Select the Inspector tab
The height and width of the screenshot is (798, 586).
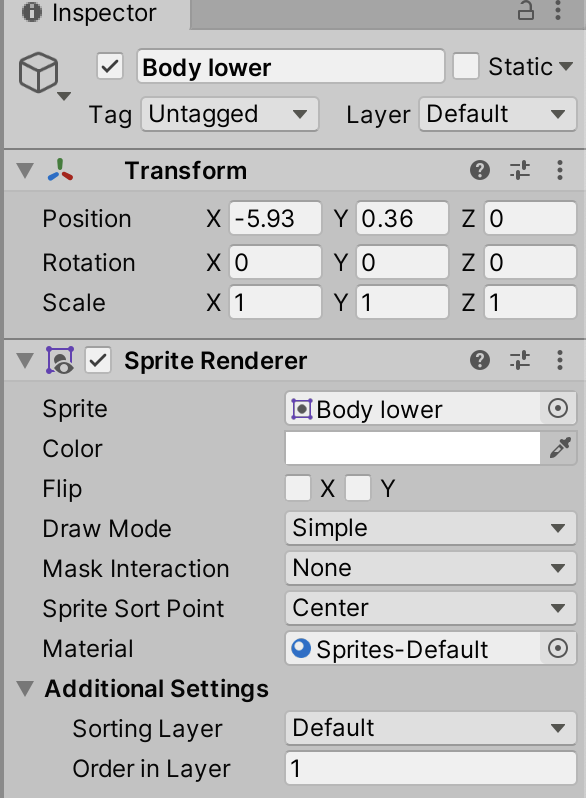[97, 13]
